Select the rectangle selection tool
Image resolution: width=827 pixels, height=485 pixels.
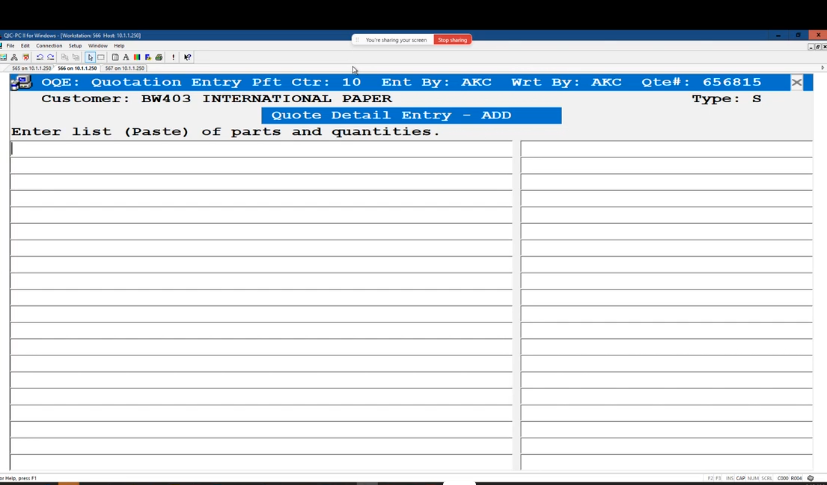[x=101, y=57]
